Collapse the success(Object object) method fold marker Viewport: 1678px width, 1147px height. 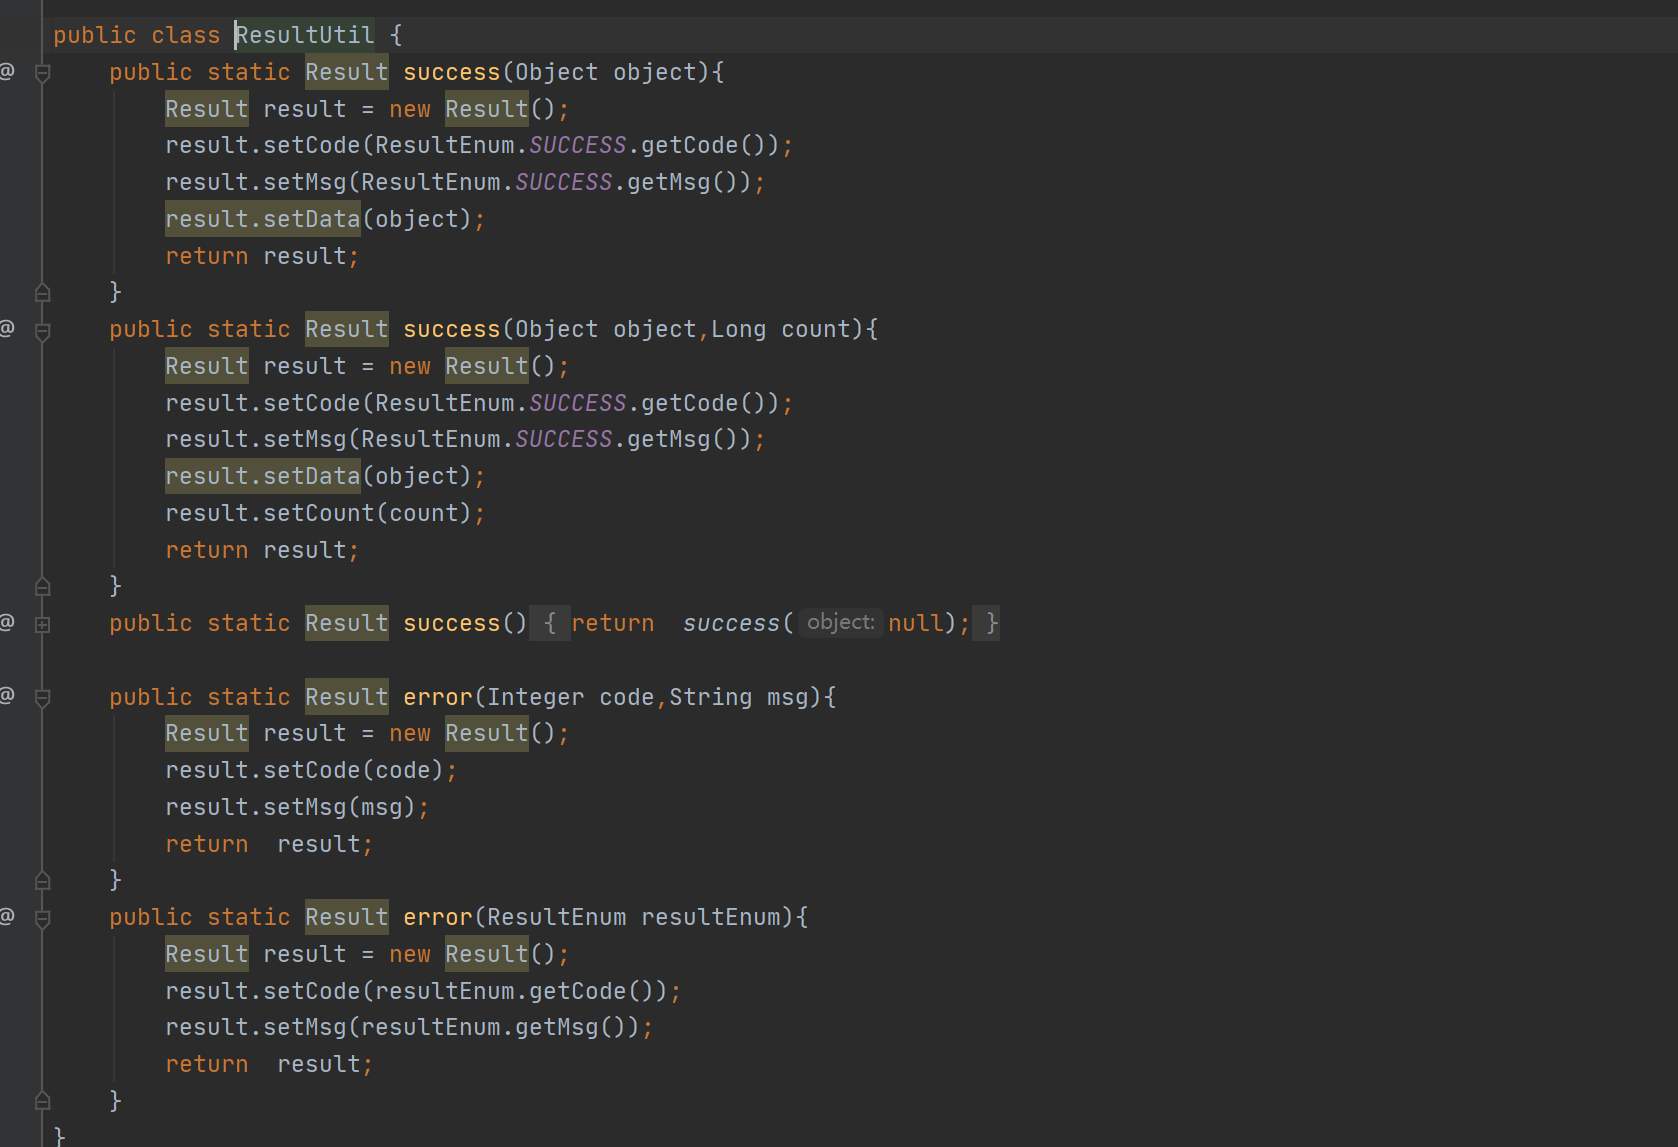[42, 73]
